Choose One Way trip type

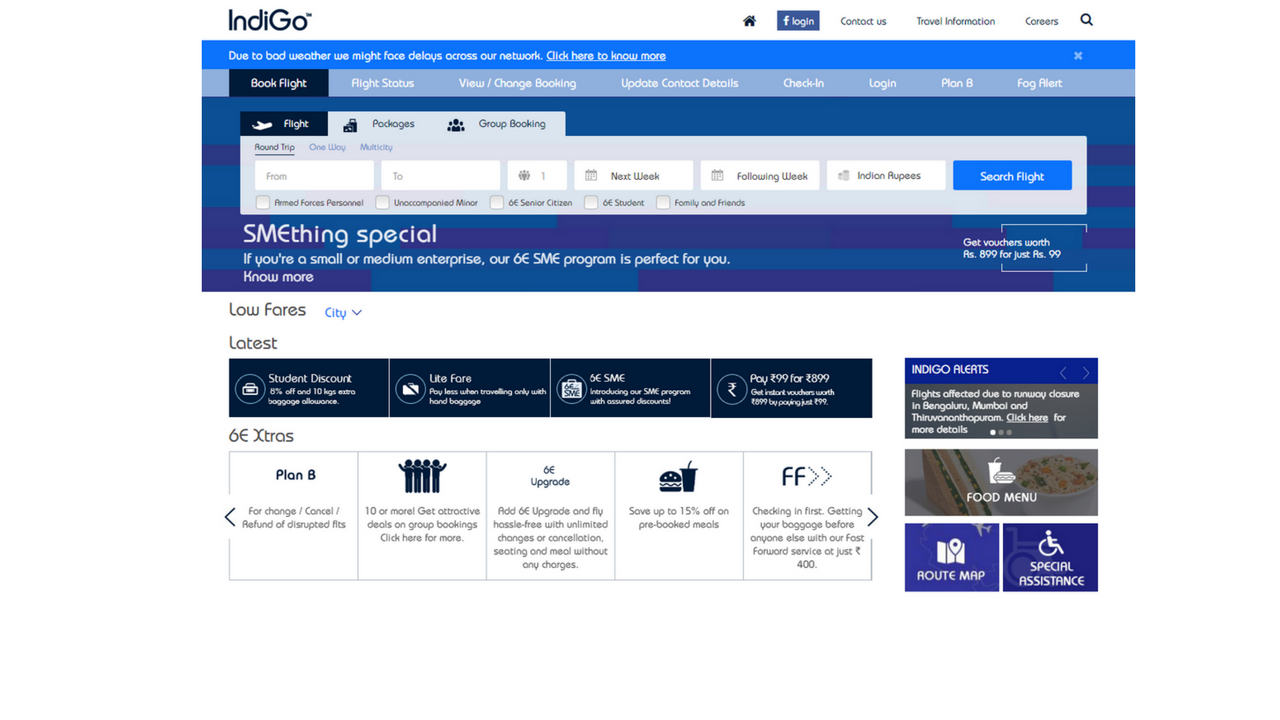click(327, 147)
